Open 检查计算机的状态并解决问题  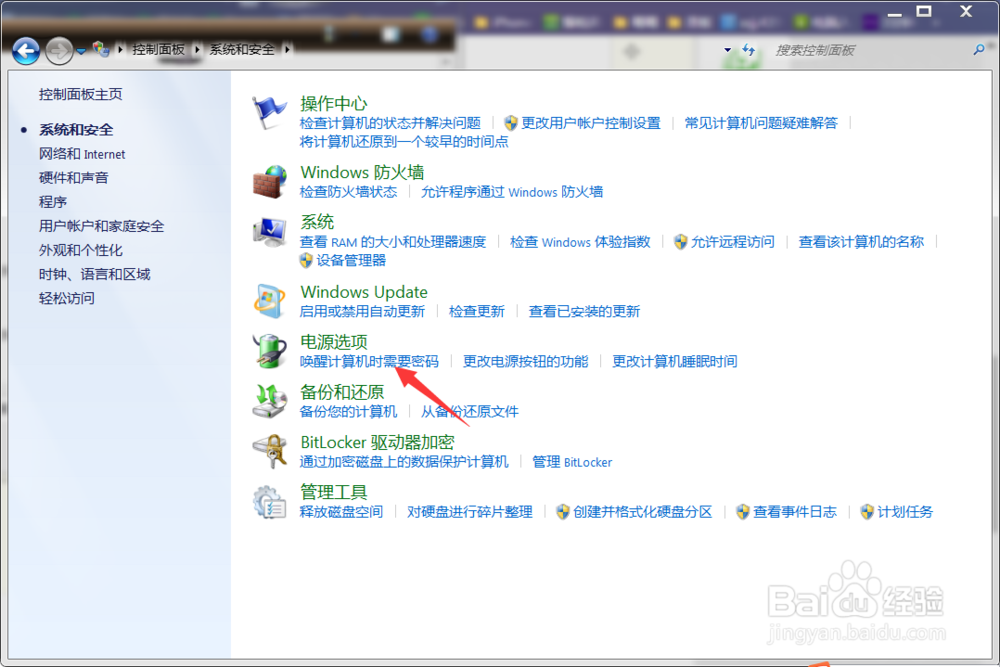click(x=390, y=123)
